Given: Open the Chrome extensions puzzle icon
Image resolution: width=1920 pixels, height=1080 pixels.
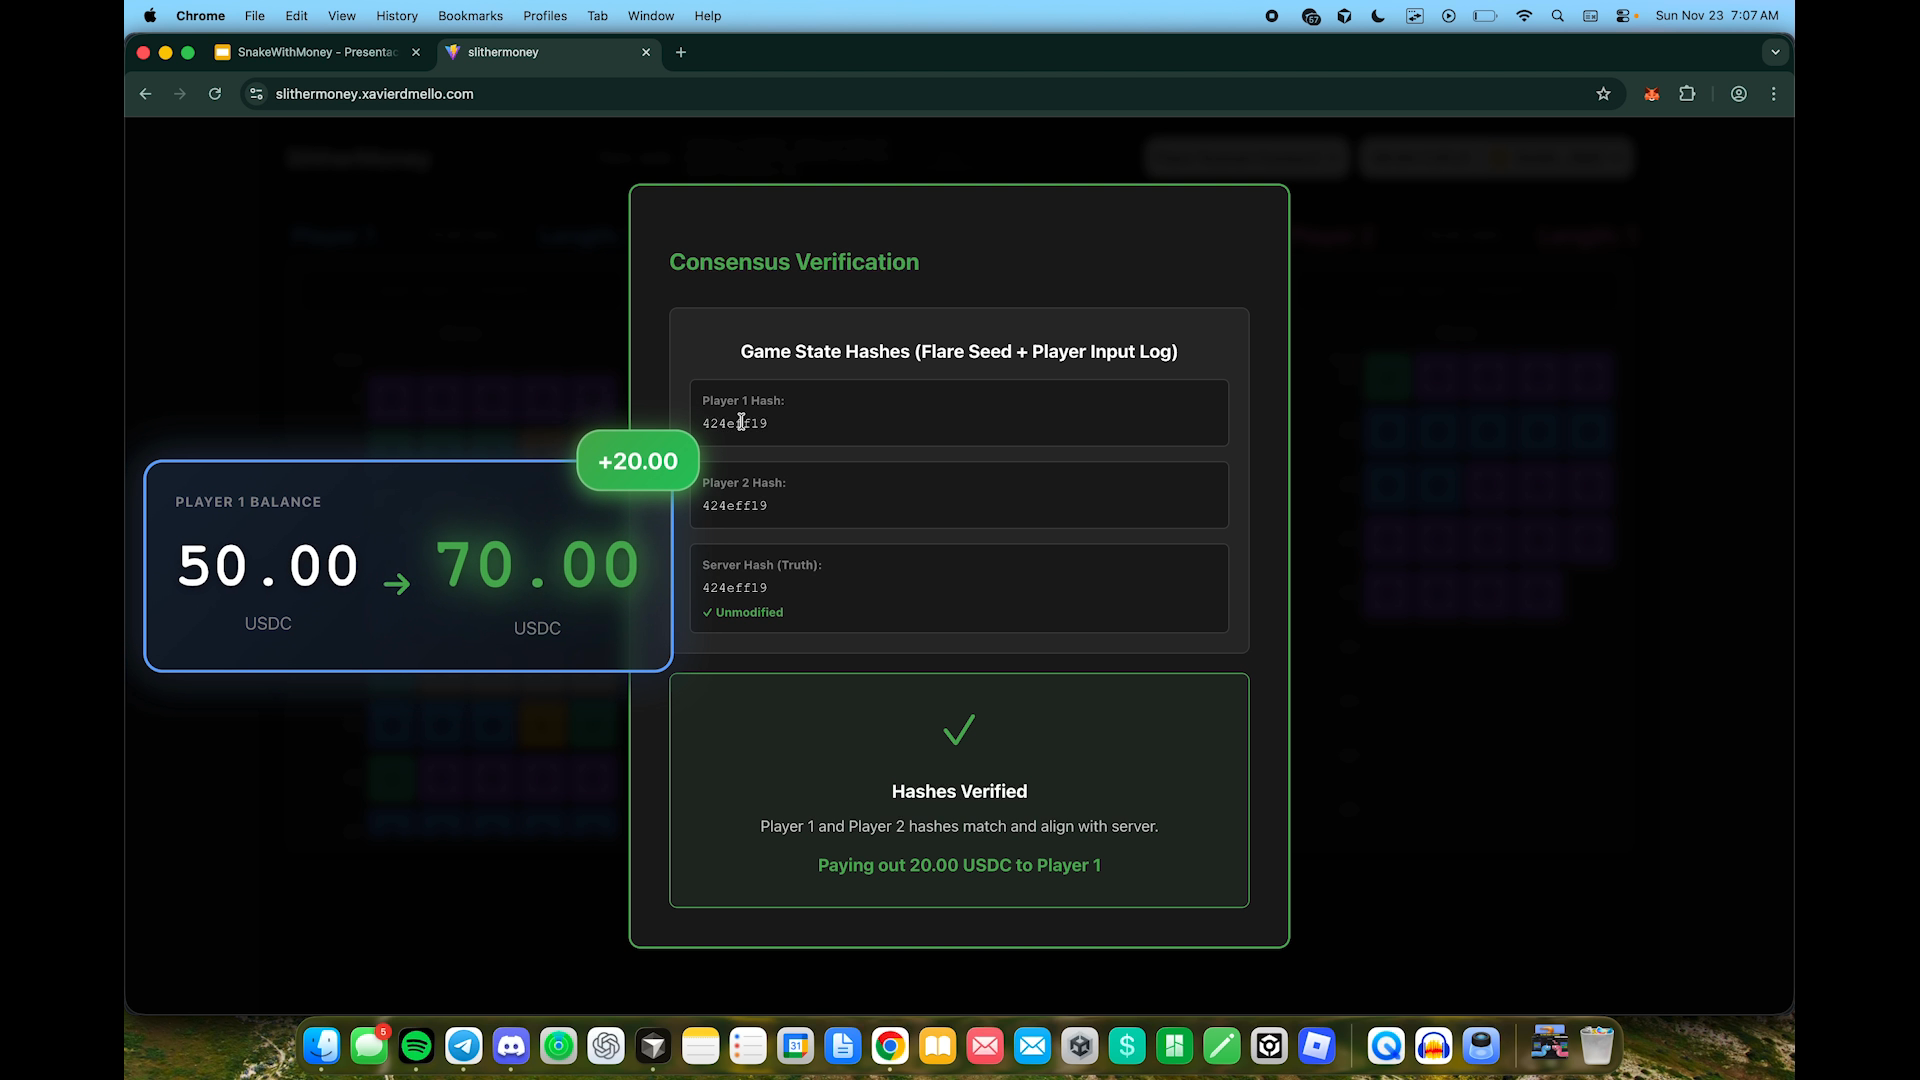Looking at the screenshot, I should 1687,94.
